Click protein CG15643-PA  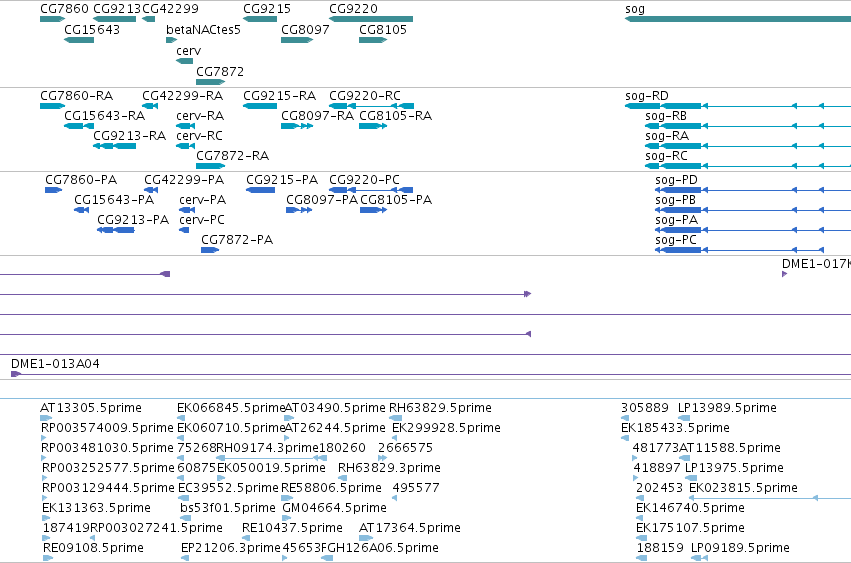pos(114,200)
